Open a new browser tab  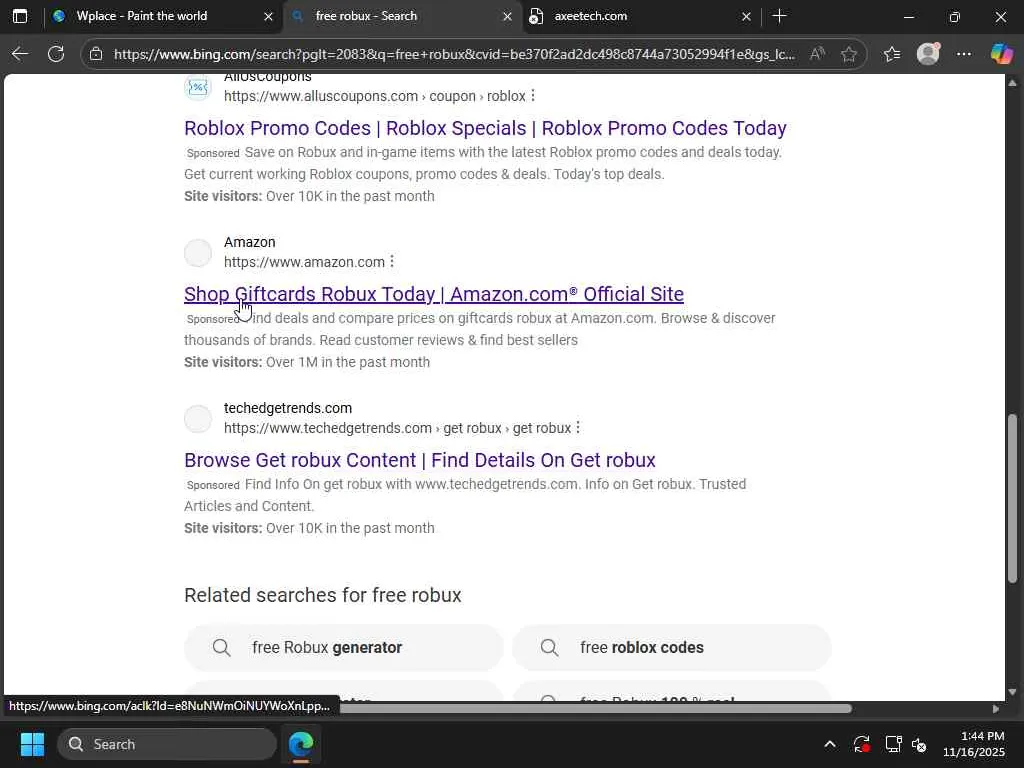pos(779,16)
